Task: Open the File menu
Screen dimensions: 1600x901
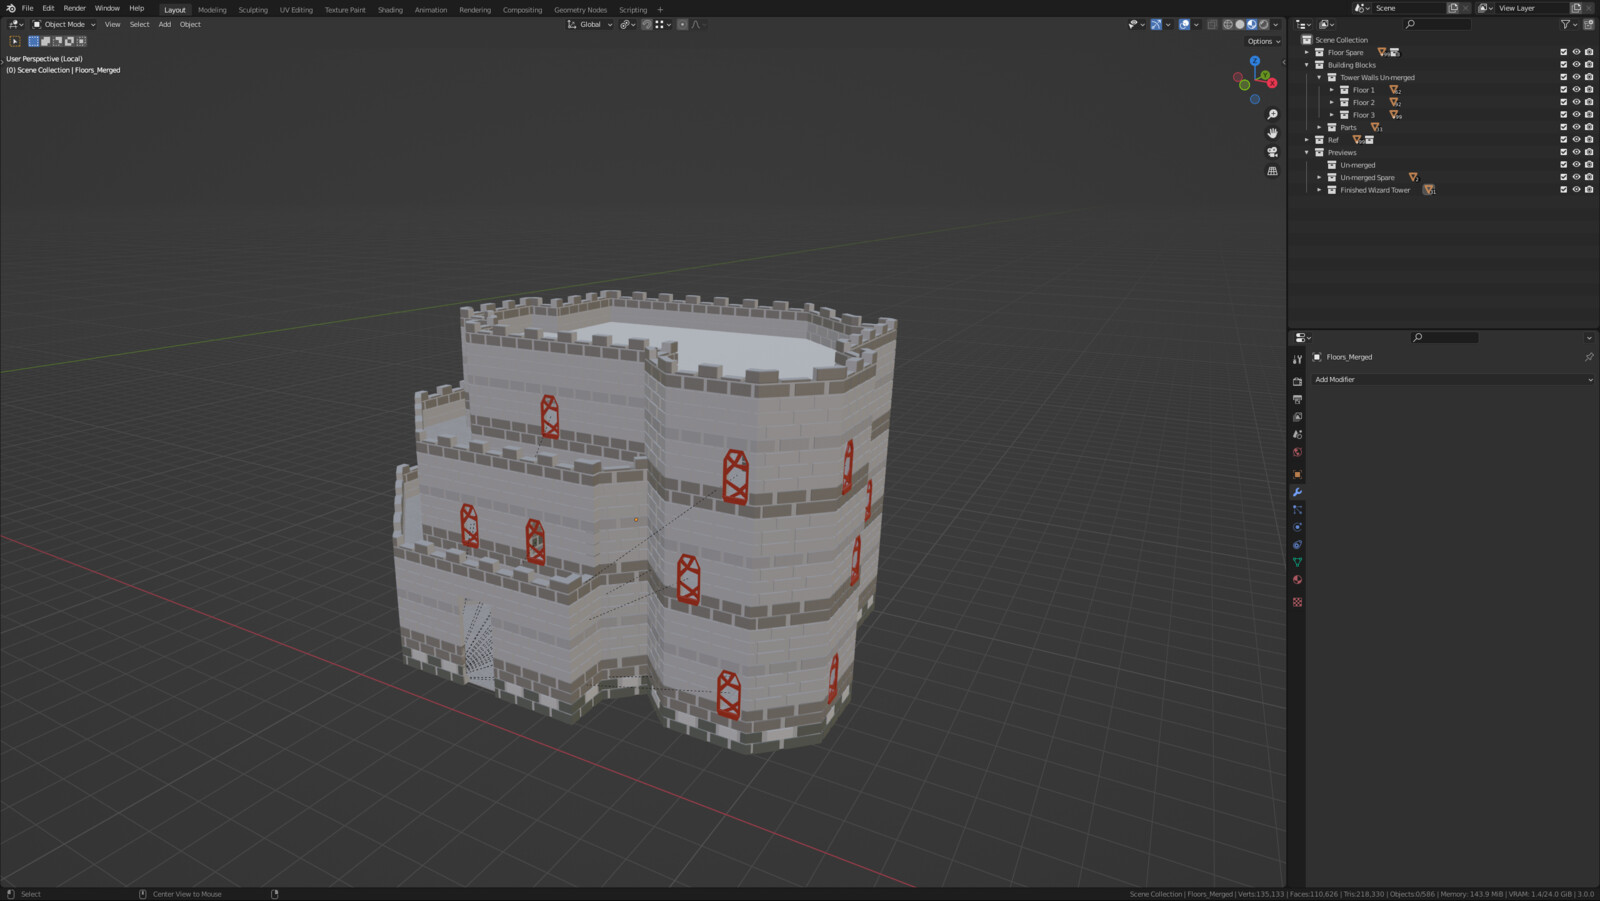Action: (x=28, y=8)
